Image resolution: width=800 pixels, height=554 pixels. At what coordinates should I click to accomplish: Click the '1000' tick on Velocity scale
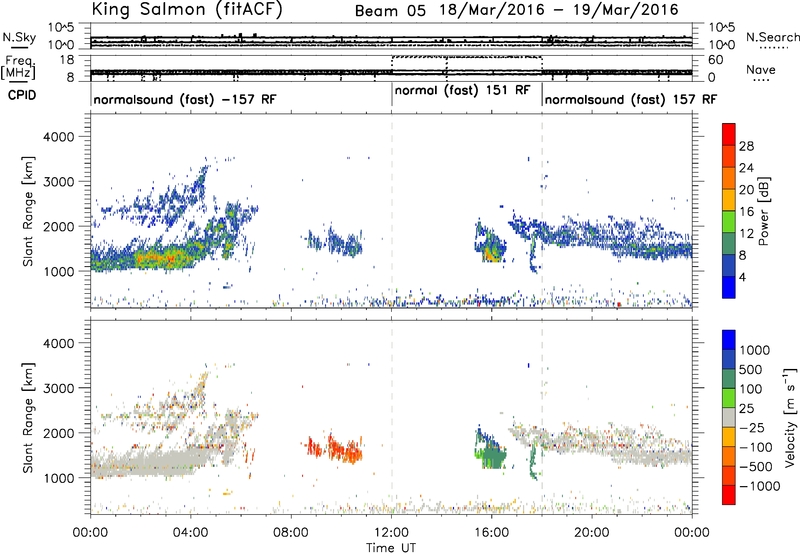(755, 350)
